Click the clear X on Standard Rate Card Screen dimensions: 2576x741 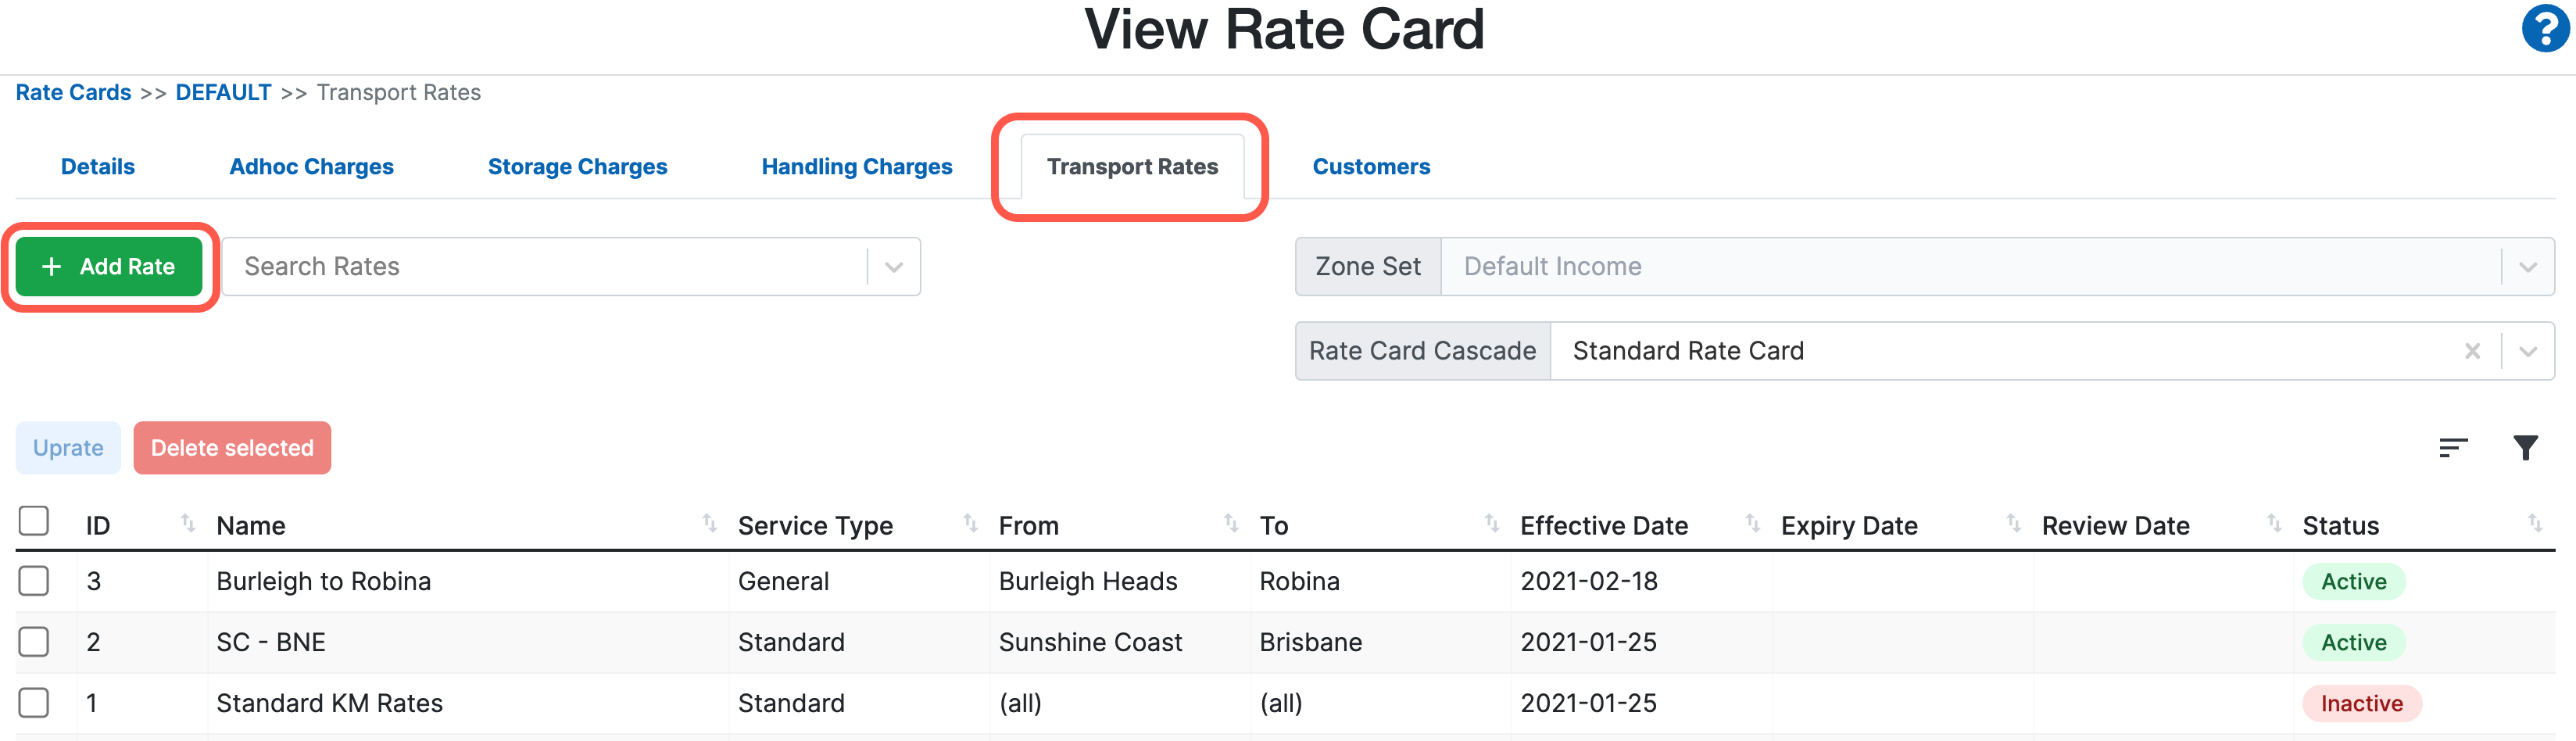(x=2473, y=350)
